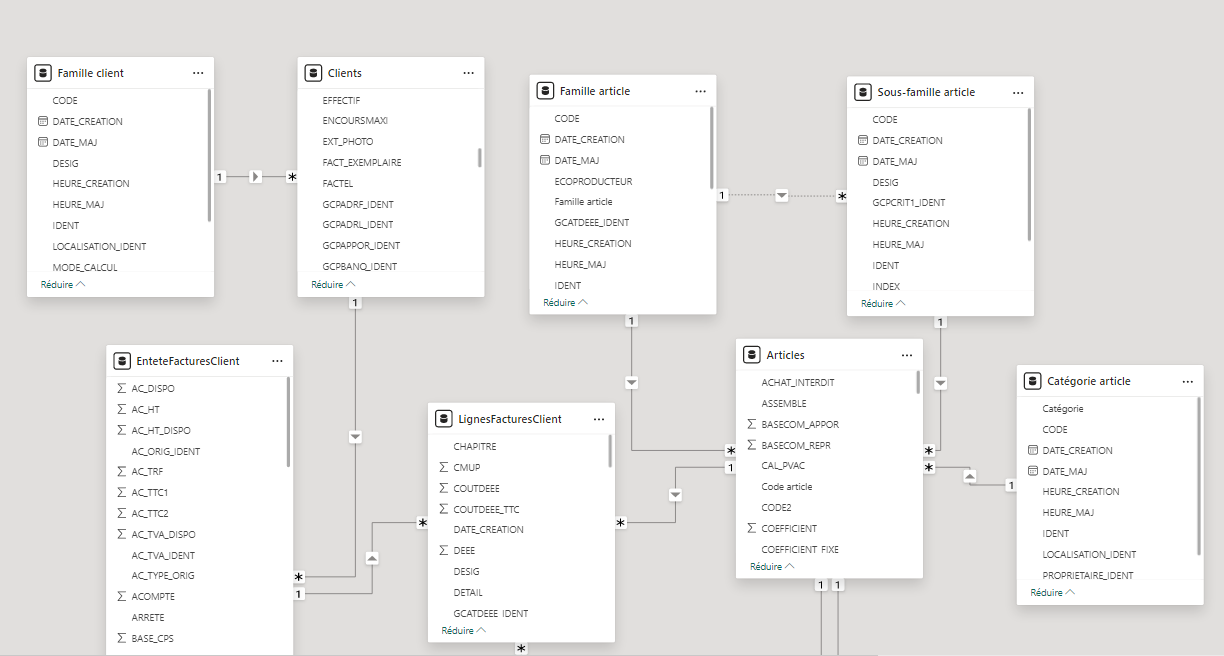Open the more options menu for Clients table
Viewport: 1224px width, 656px height.
tap(468, 73)
